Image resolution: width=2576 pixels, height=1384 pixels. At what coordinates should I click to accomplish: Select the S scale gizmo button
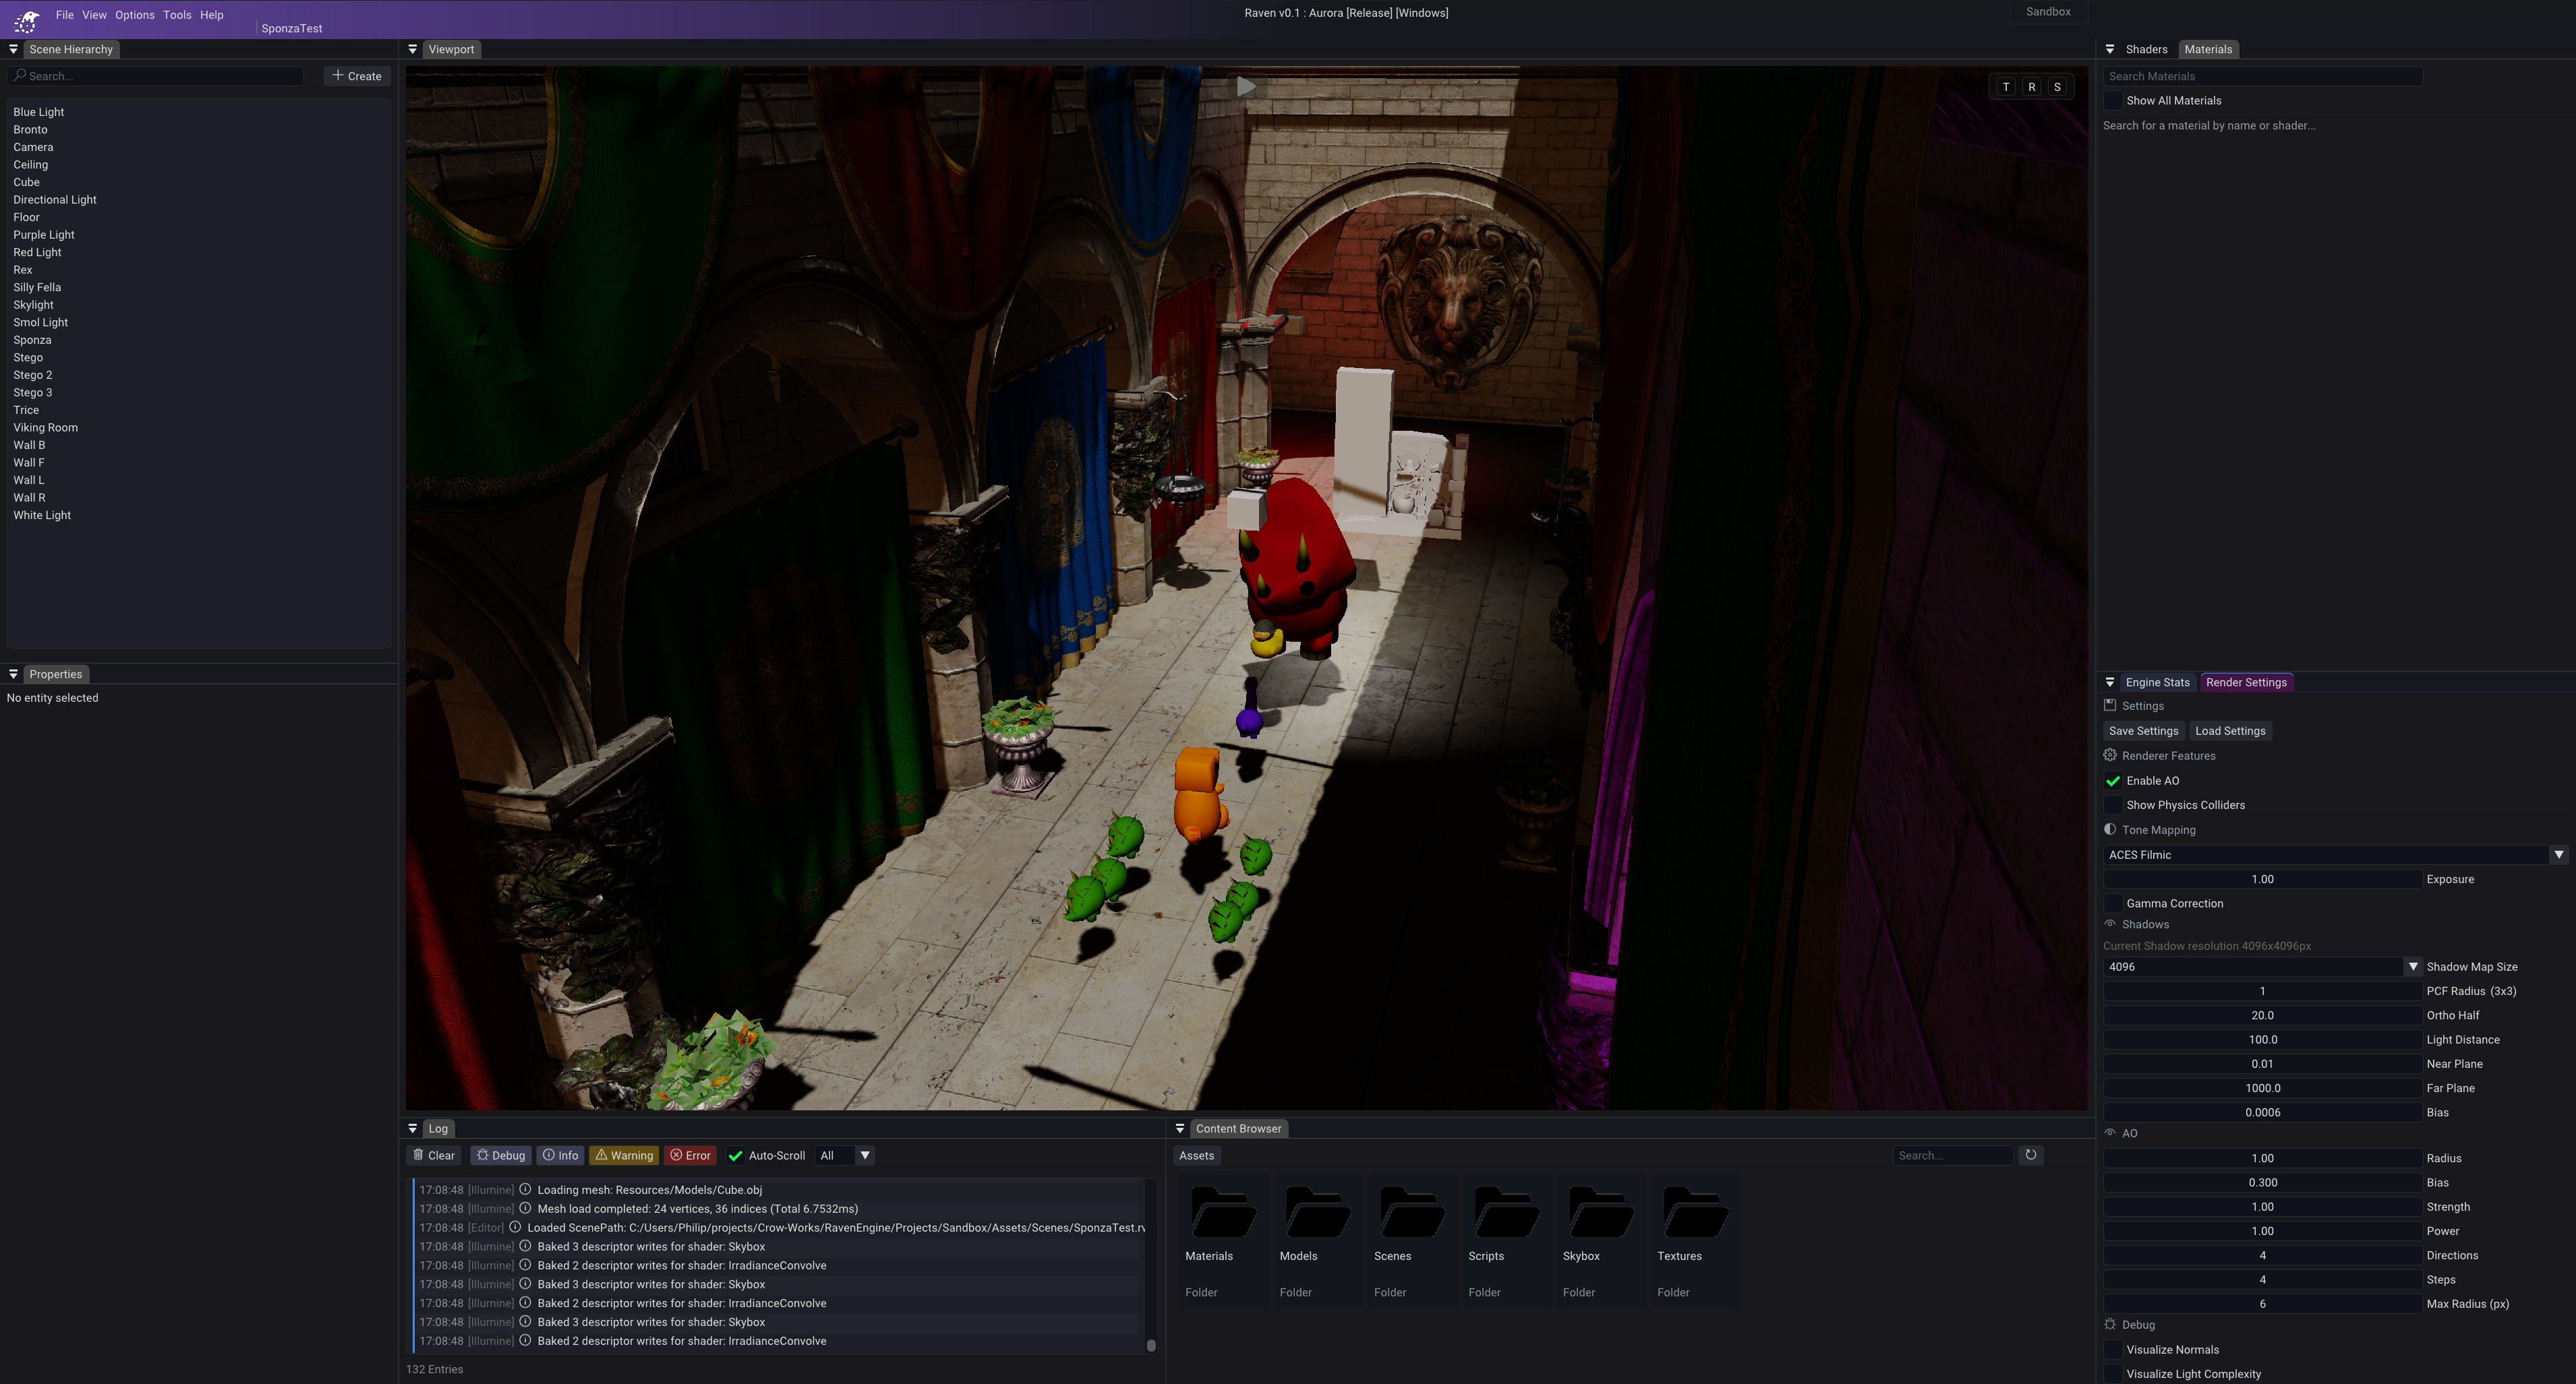coord(2057,87)
